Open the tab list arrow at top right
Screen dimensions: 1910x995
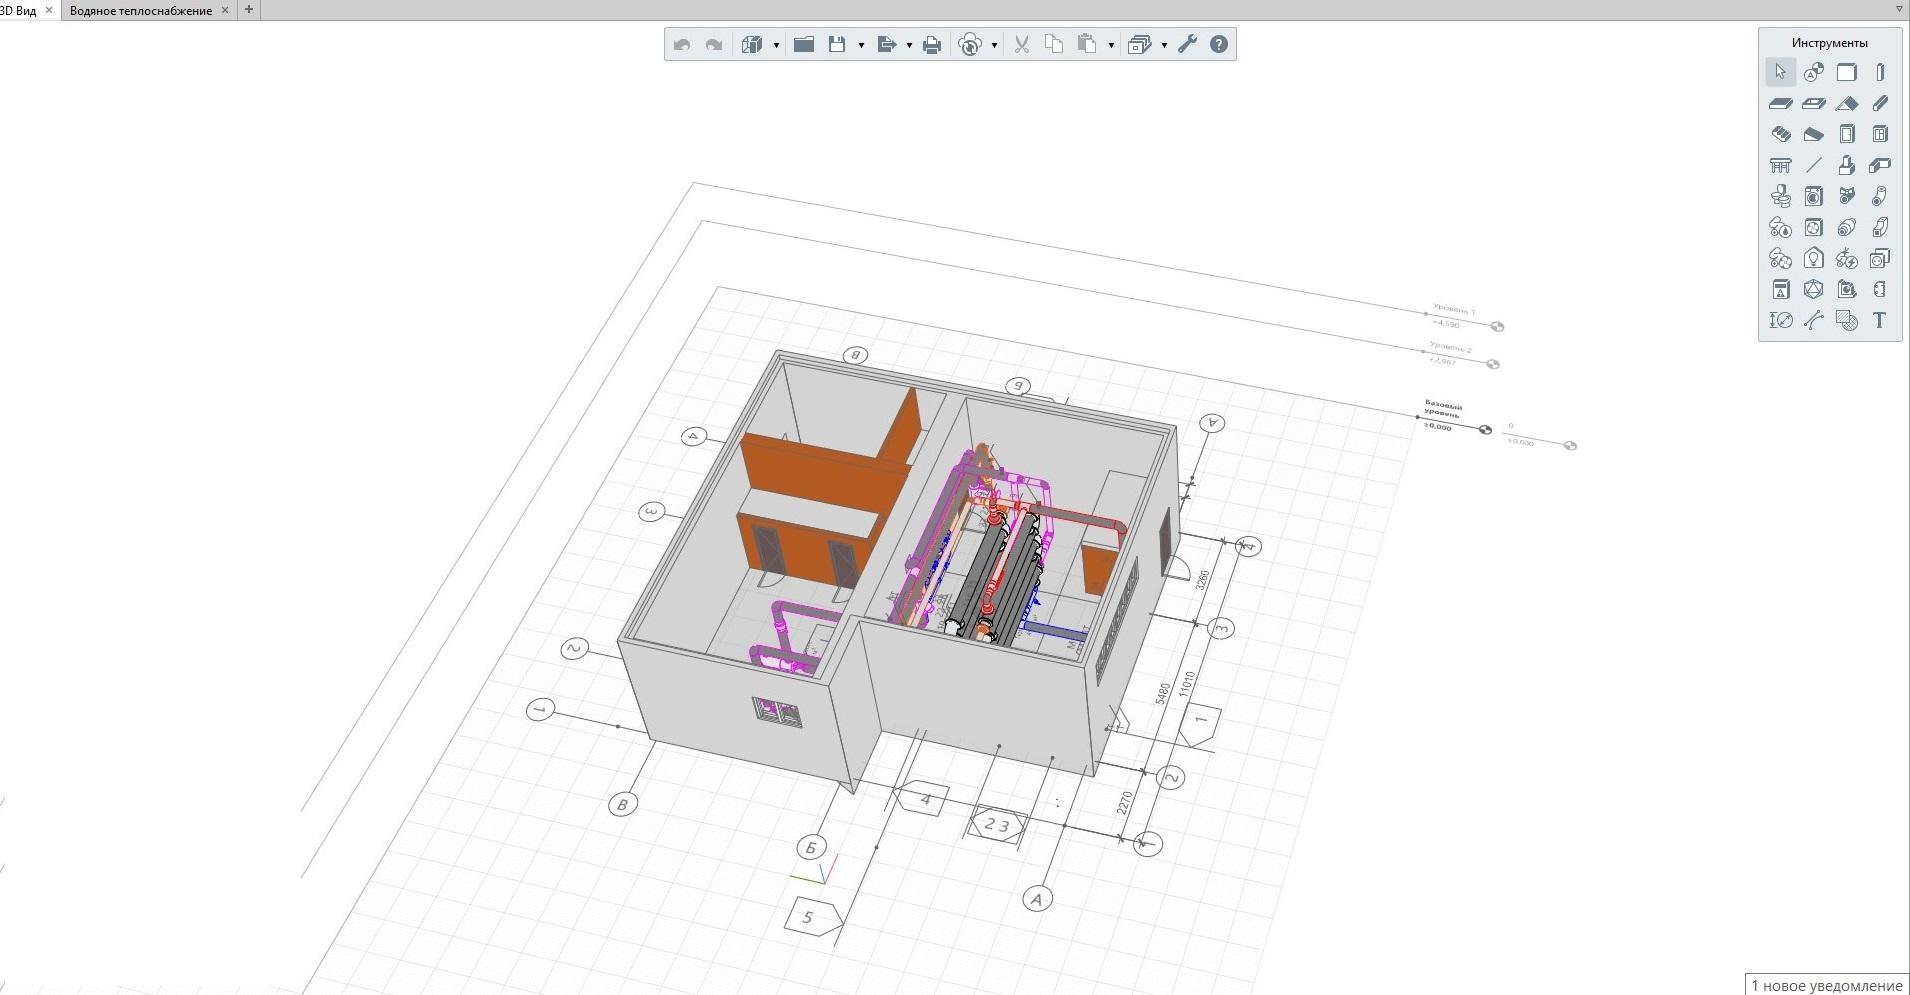pyautogui.click(x=1899, y=9)
